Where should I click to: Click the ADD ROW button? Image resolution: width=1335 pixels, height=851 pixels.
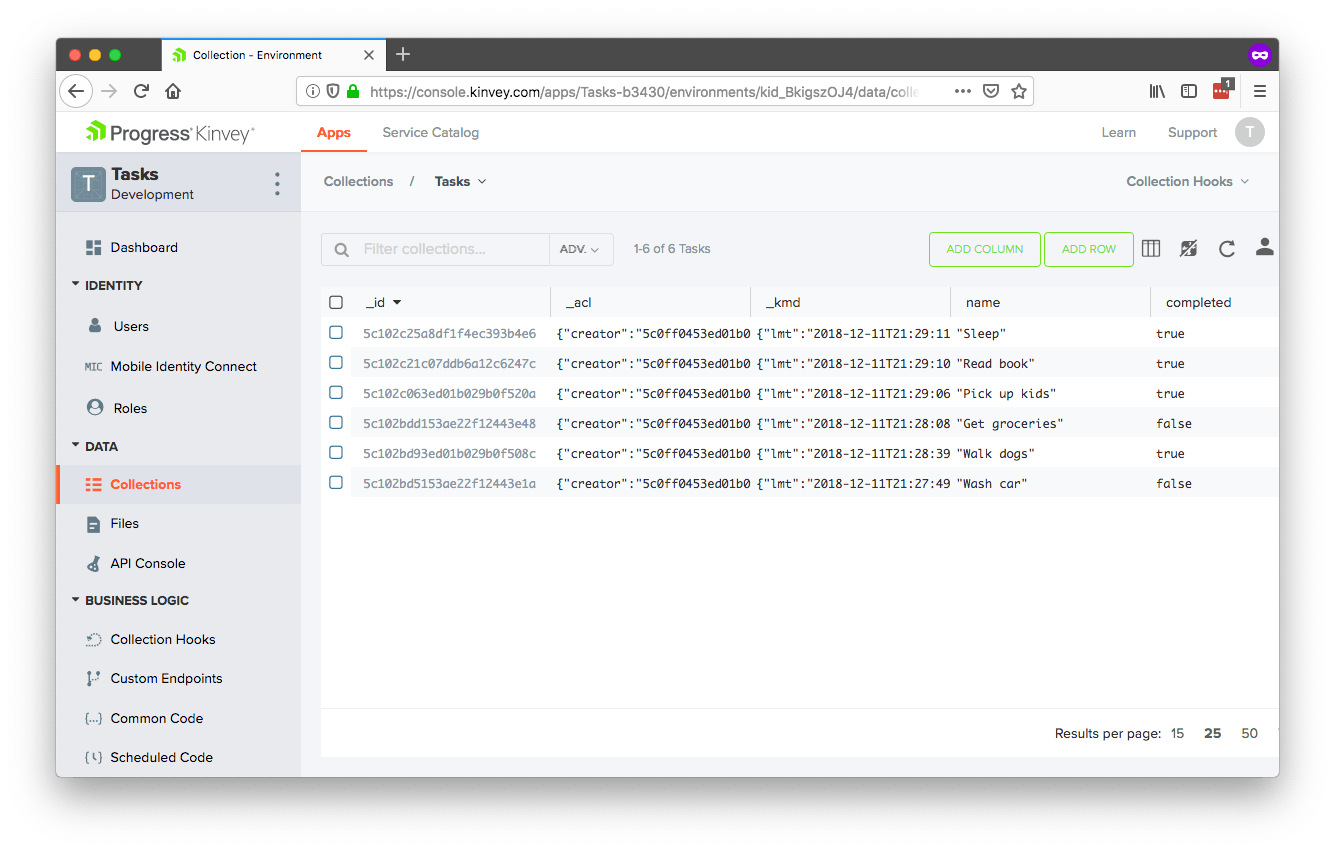click(1088, 249)
